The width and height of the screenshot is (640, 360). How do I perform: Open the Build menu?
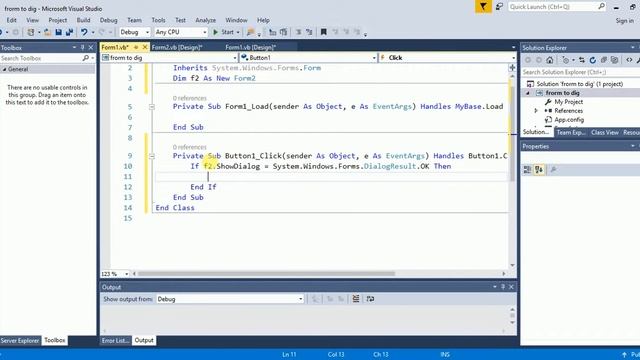pos(83,20)
